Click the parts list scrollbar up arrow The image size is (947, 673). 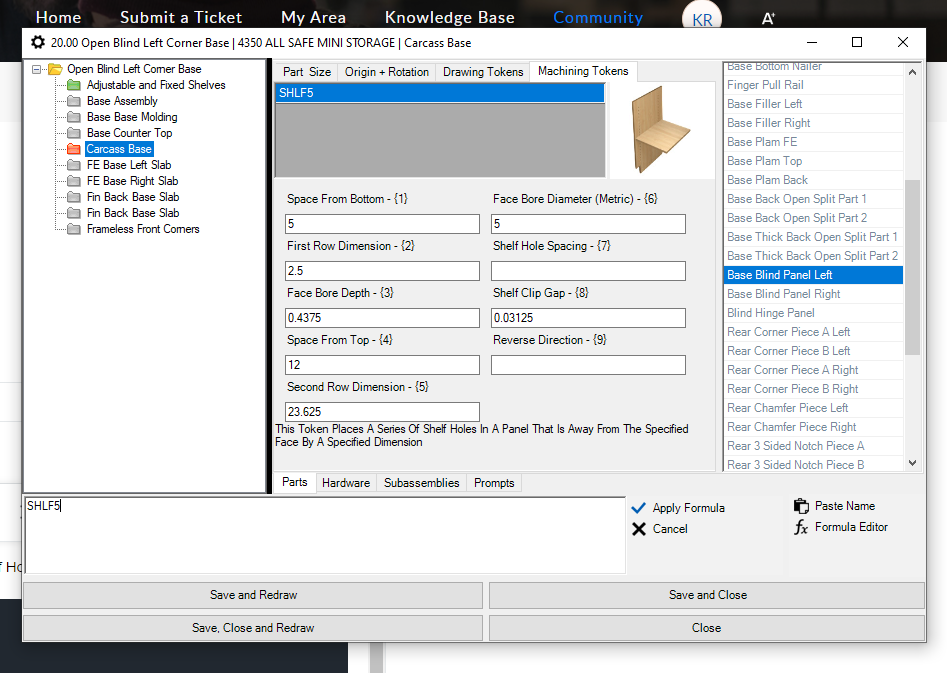click(x=913, y=72)
